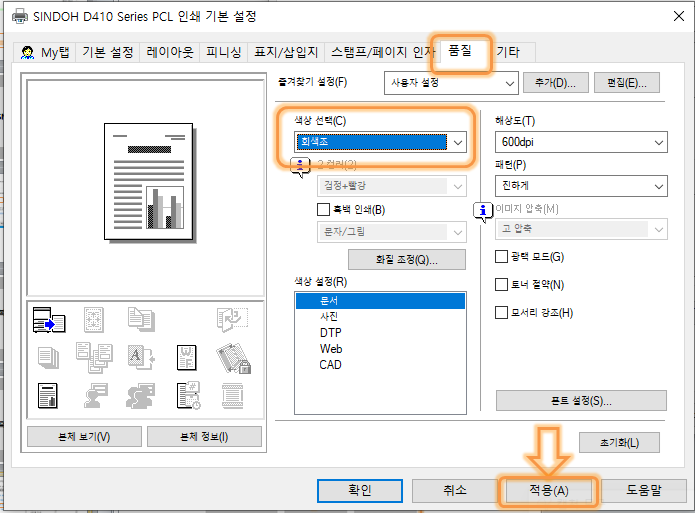
Task: Select 사진 in 색상 설정 list
Action: [380, 316]
